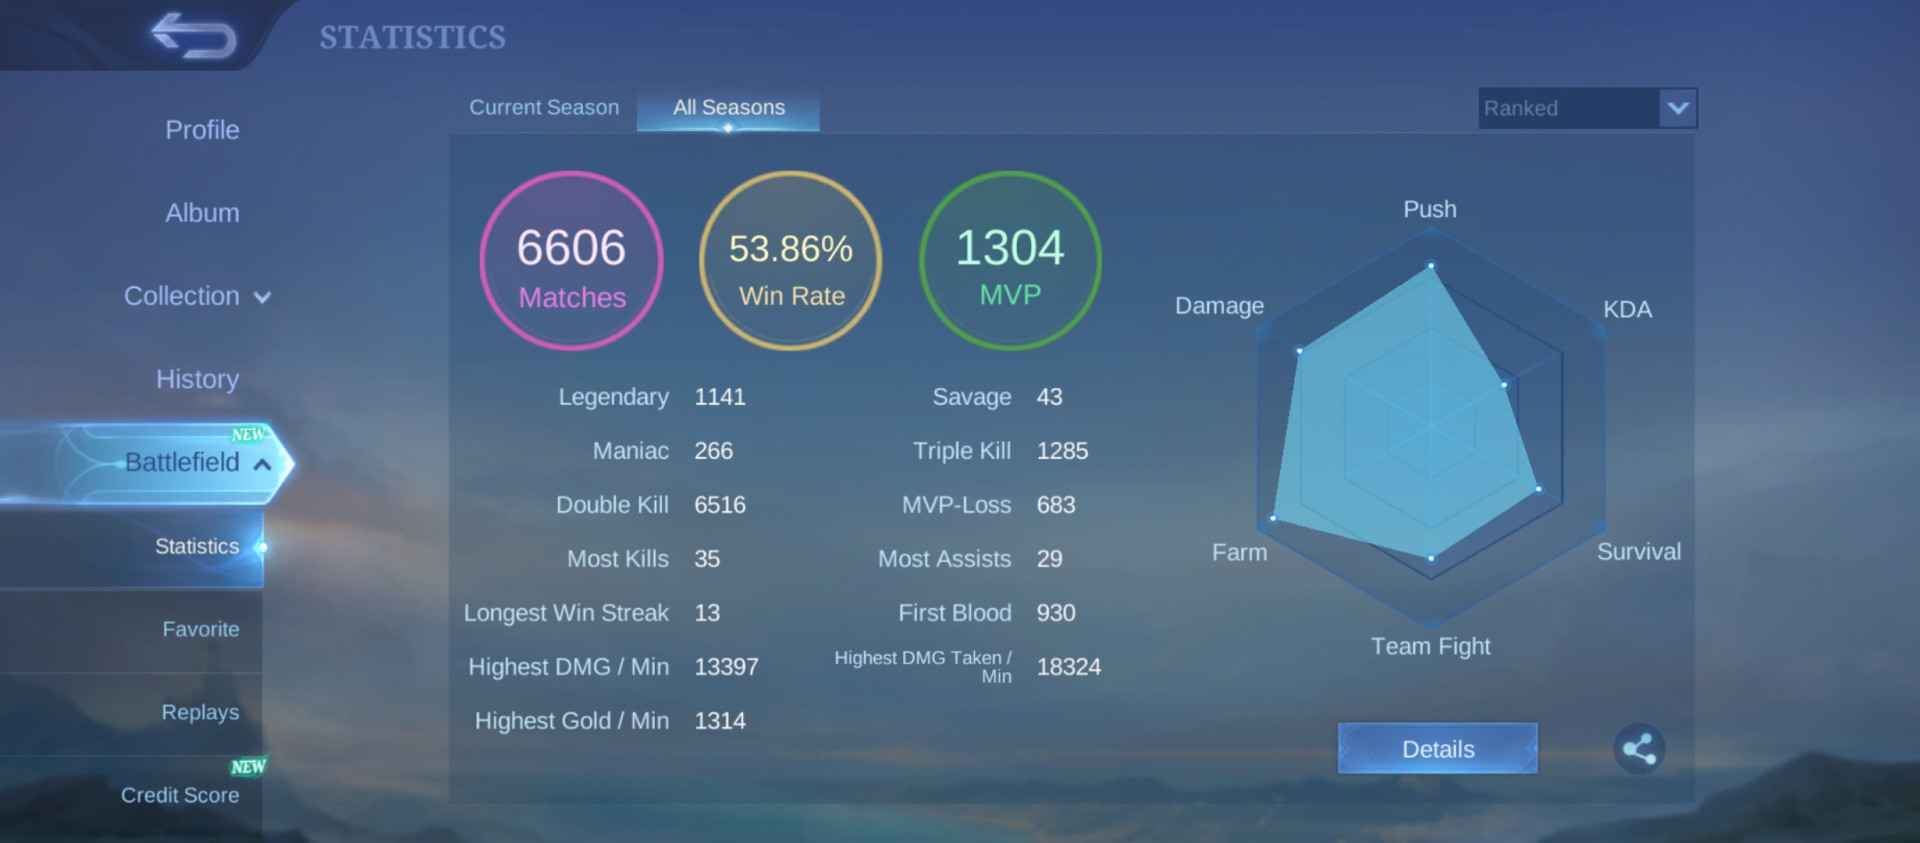Click the Triple Kill value 1285

pos(1062,451)
